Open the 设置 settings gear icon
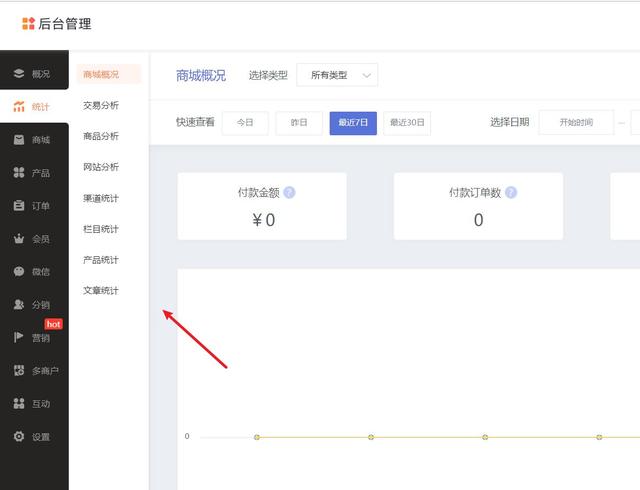Screen dimensions: 640x490 19,437
